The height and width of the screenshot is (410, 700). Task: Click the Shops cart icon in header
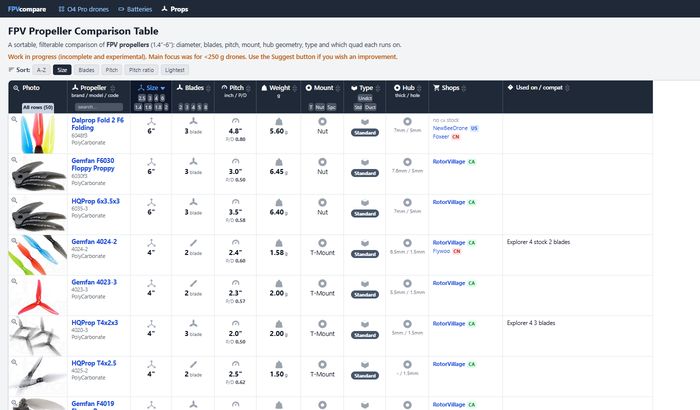tap(436, 88)
